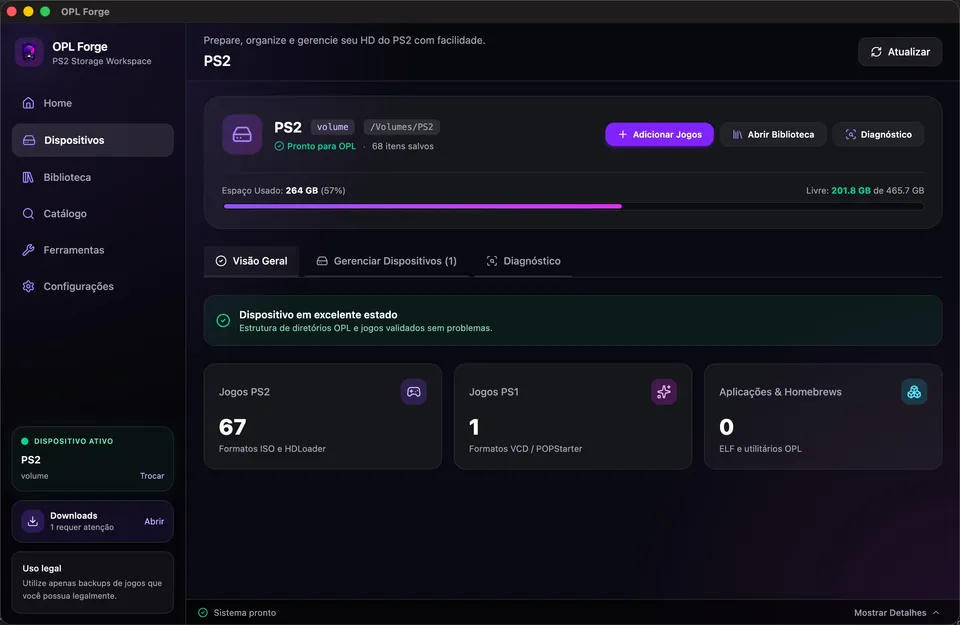
Task: Open Catálogo section in sidebar
Action: (92, 214)
